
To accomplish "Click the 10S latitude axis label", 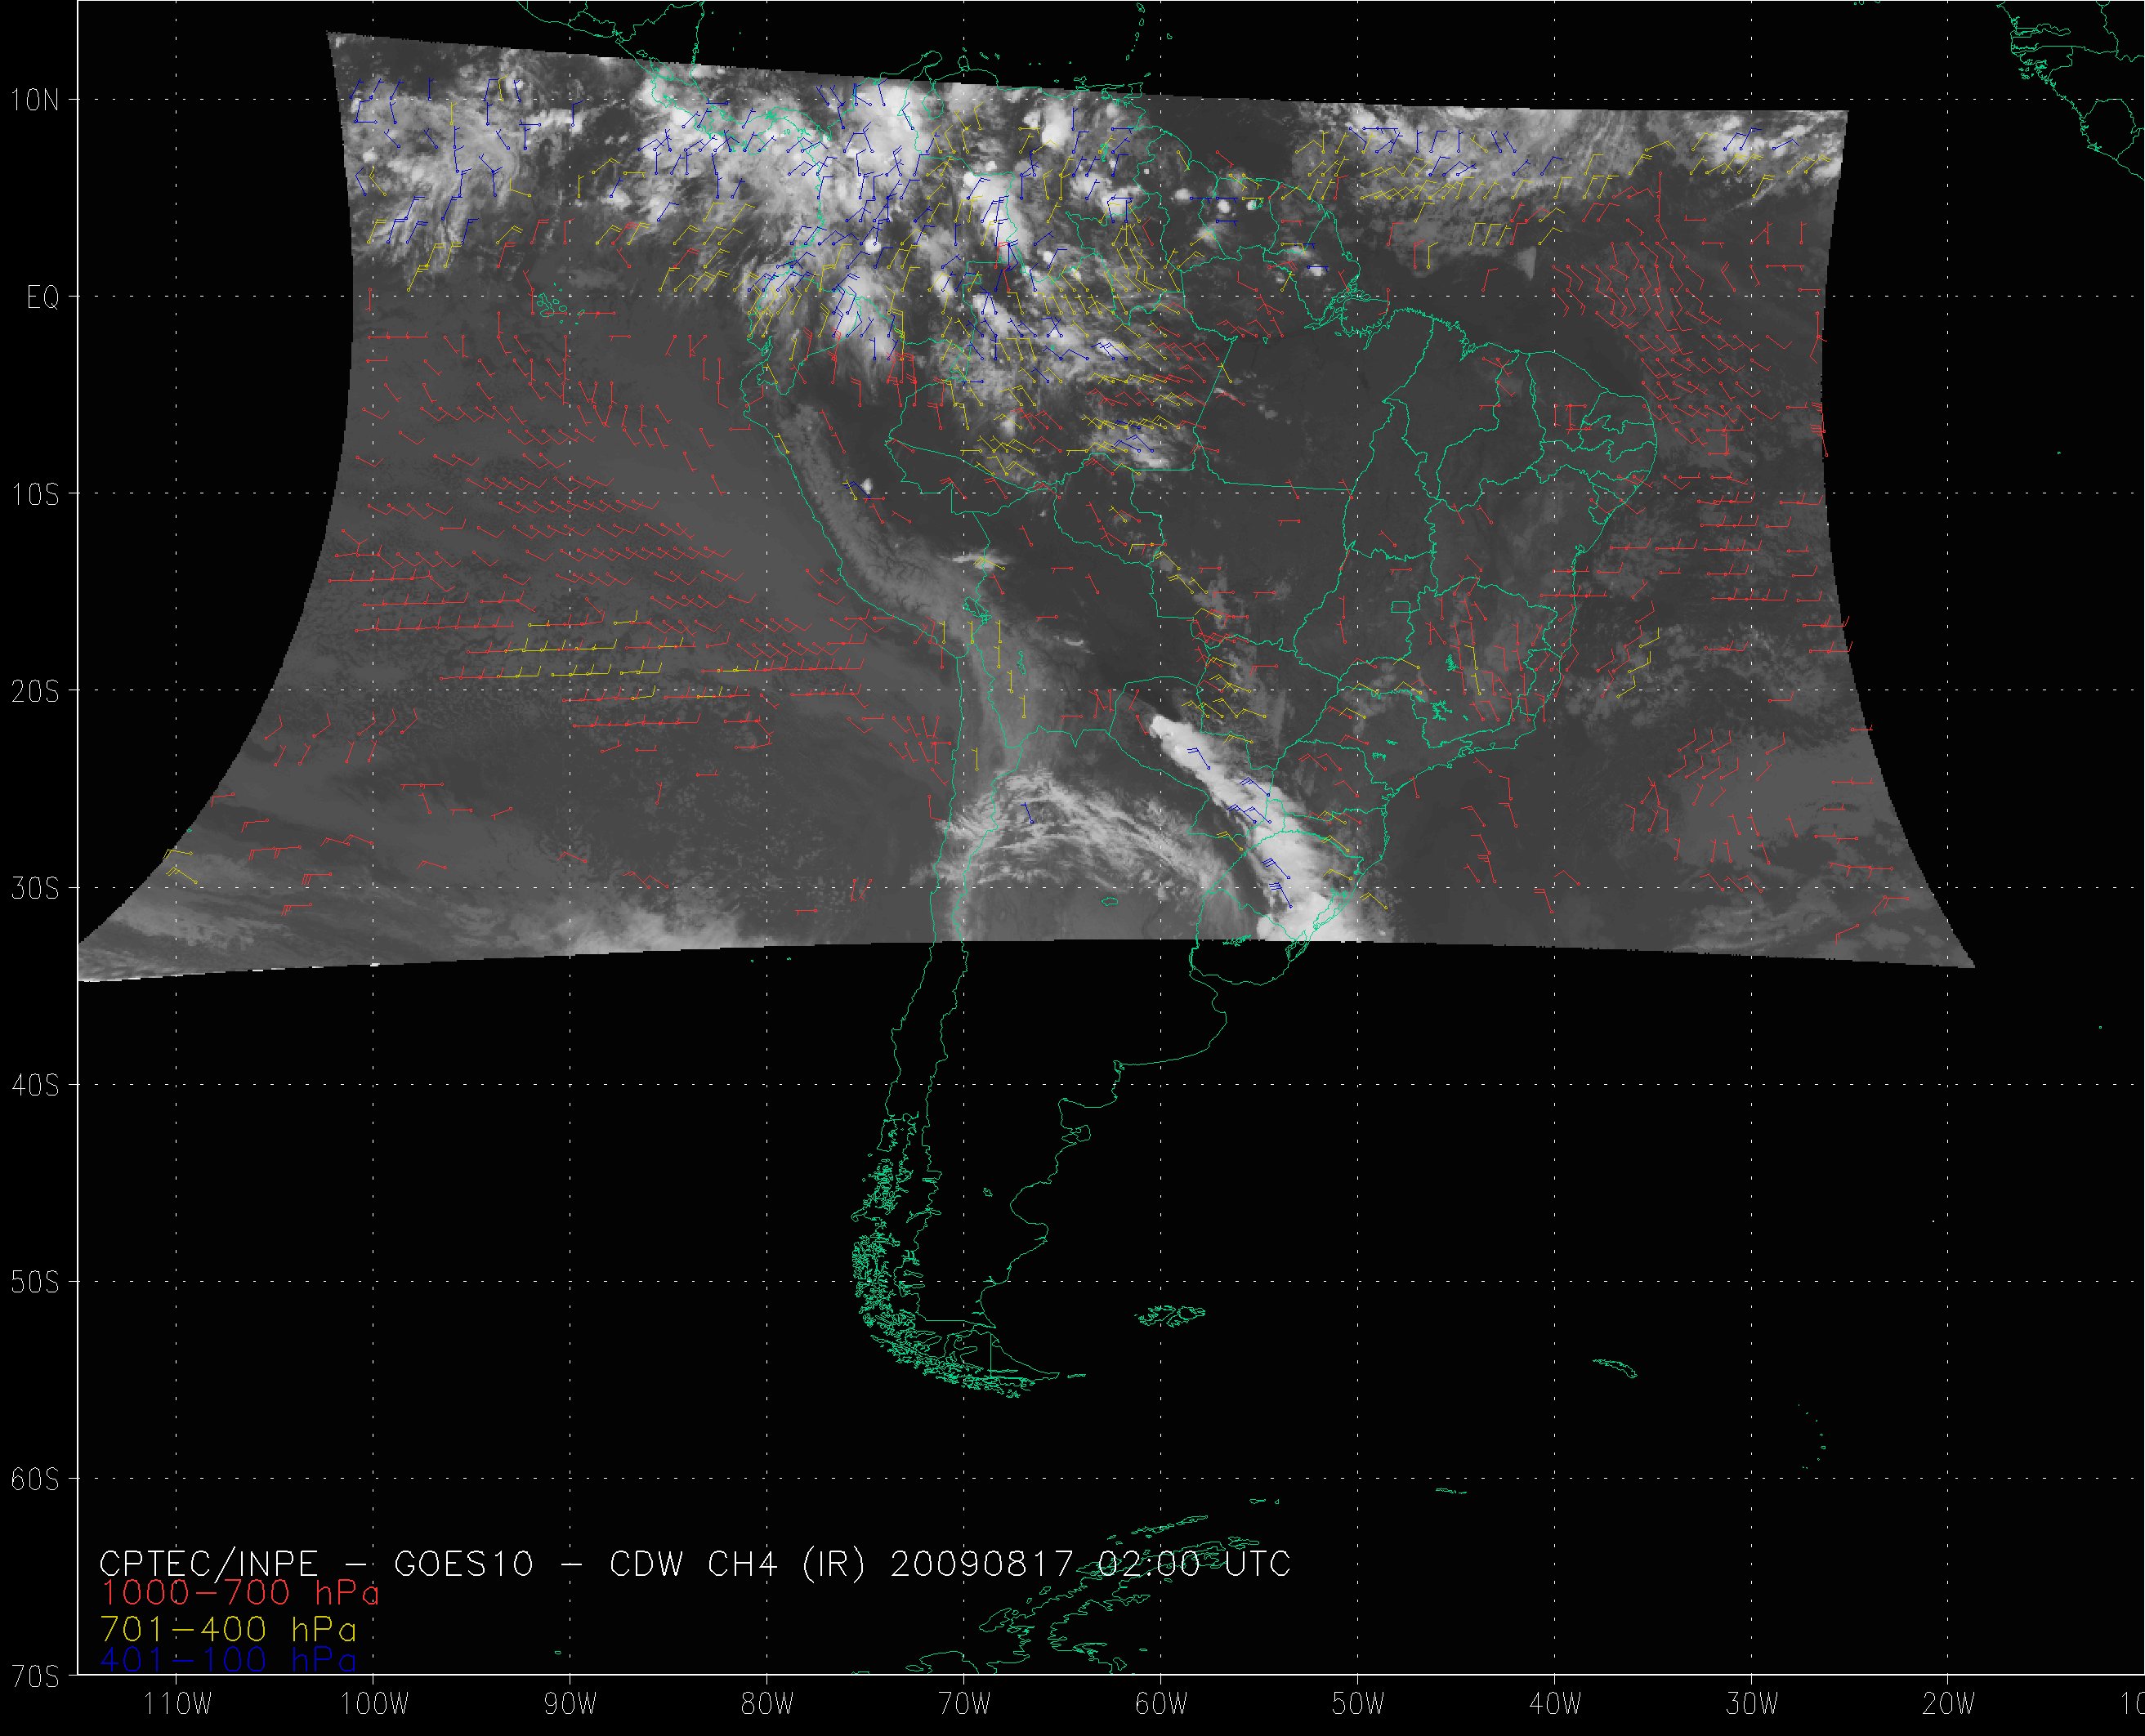I will [36, 495].
